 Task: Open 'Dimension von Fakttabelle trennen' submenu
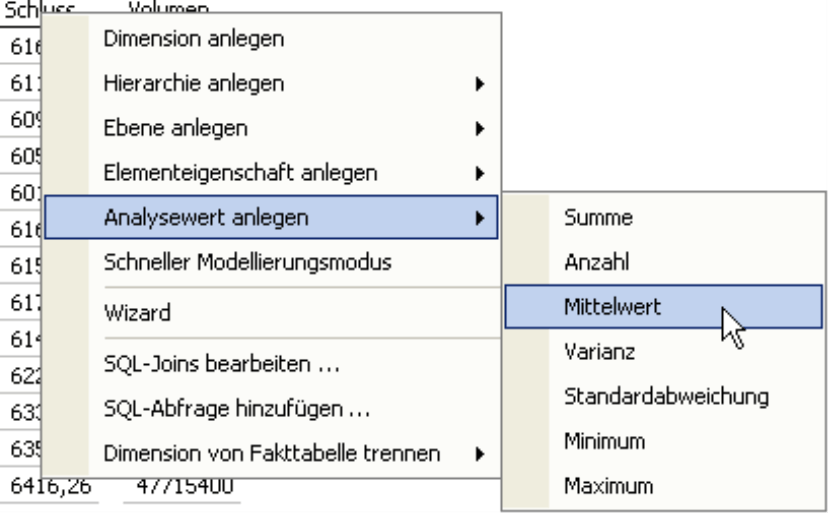coord(272,453)
